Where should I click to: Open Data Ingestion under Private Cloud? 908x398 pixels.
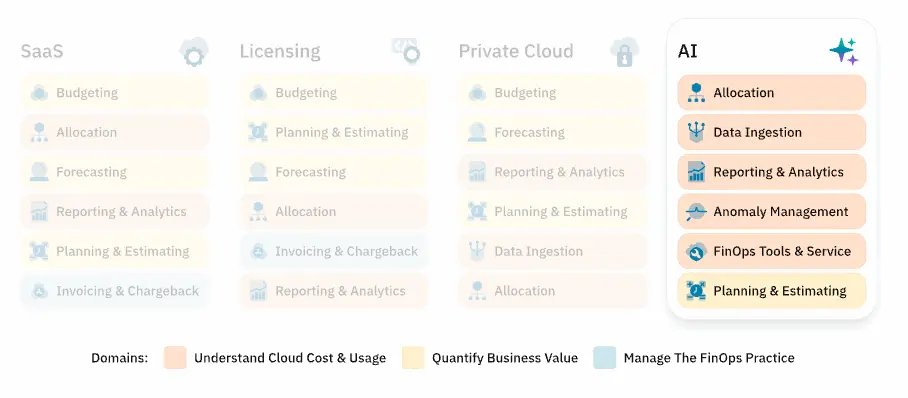coord(552,251)
